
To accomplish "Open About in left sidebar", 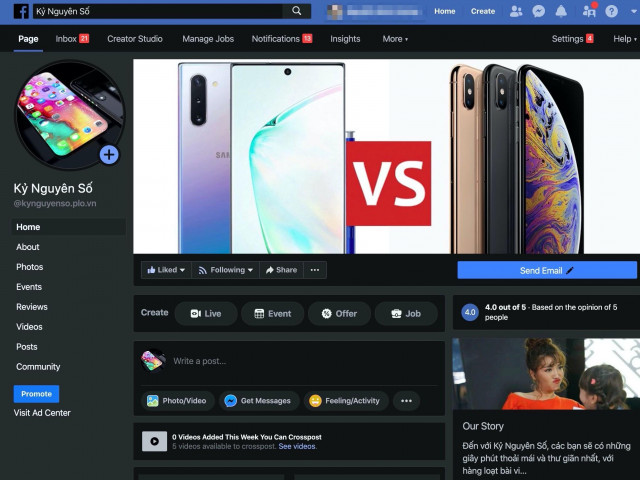I will (27, 247).
